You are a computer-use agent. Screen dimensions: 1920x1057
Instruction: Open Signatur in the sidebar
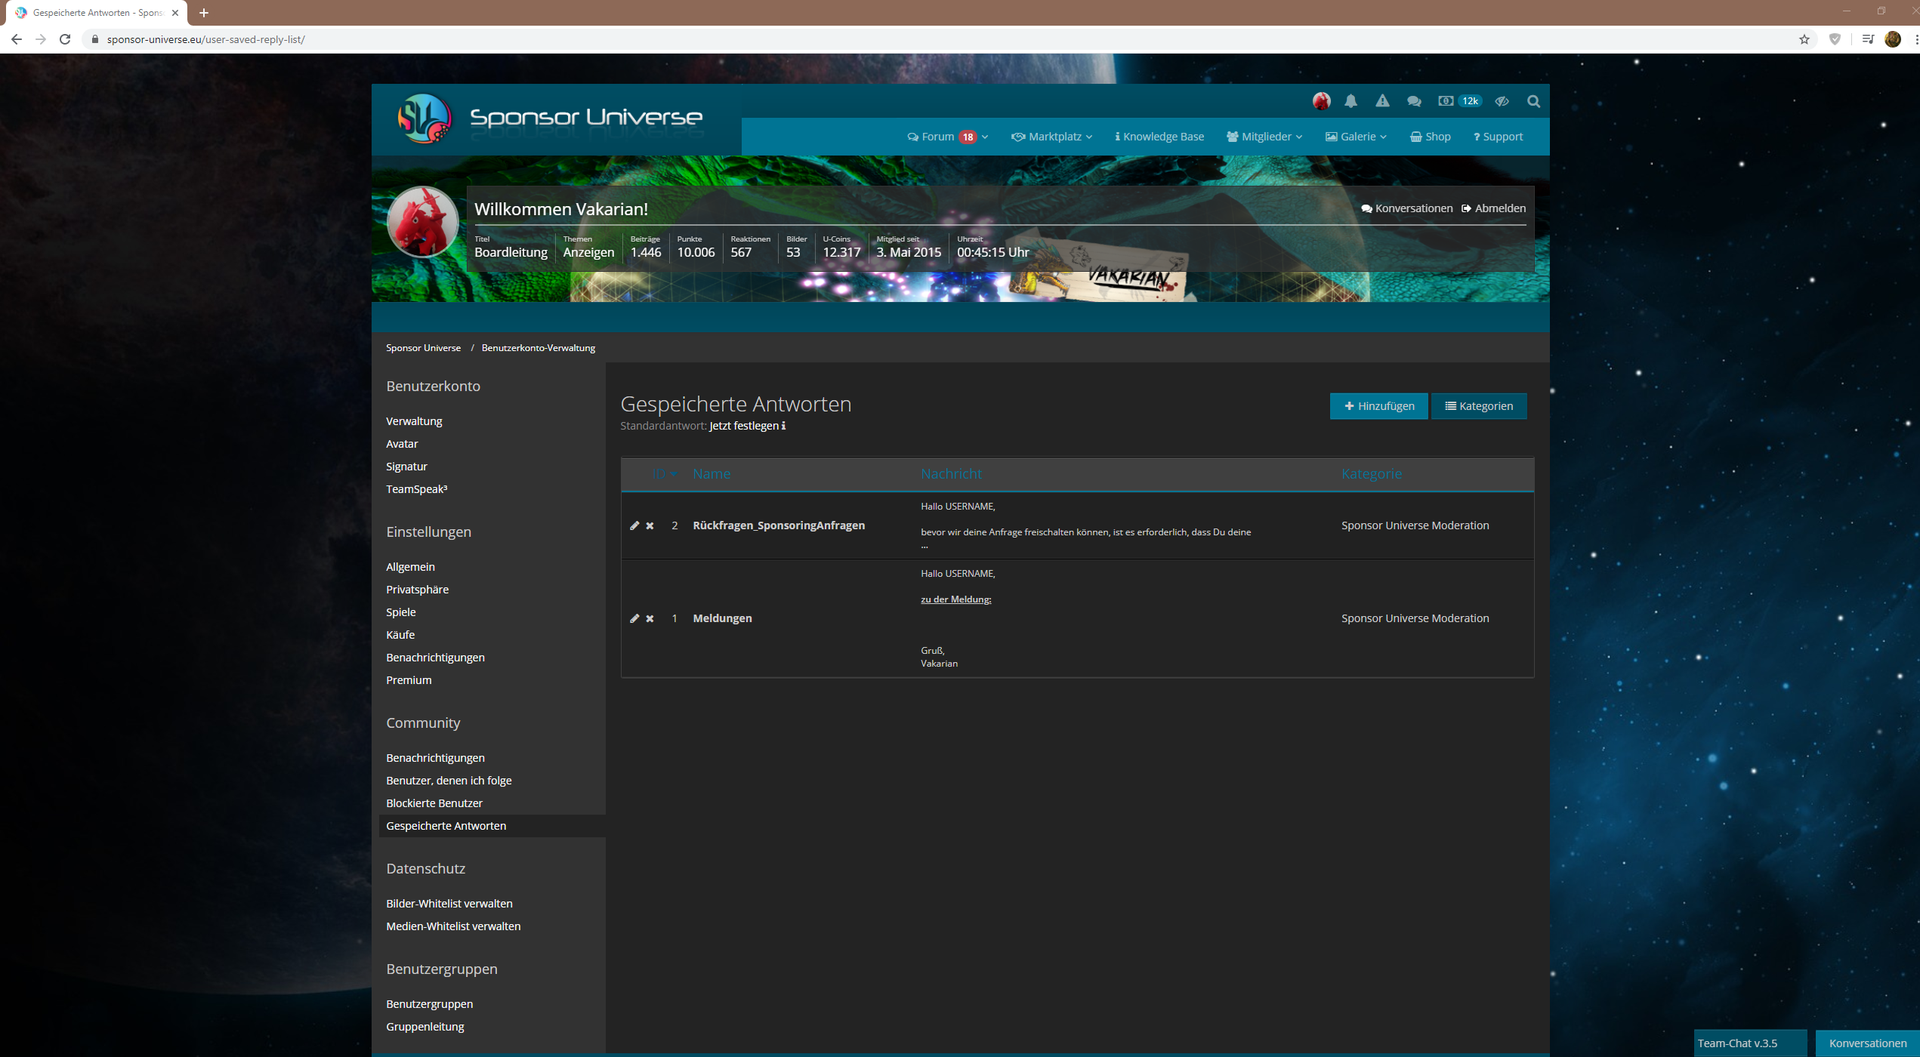[x=406, y=467]
